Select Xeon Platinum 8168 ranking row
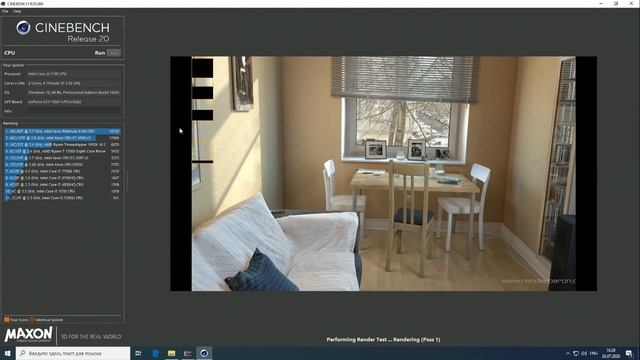This screenshot has width=640, height=360. (62, 131)
